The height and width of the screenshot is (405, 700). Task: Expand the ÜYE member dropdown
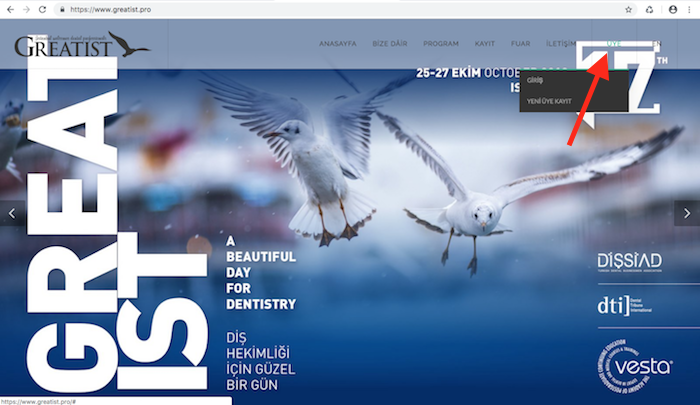click(x=614, y=44)
